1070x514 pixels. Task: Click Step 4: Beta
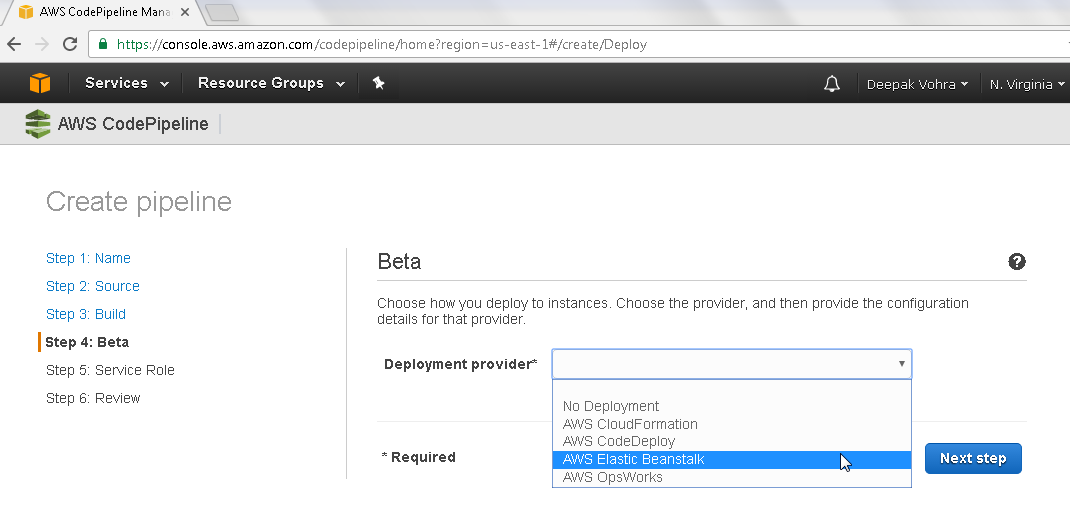point(87,342)
